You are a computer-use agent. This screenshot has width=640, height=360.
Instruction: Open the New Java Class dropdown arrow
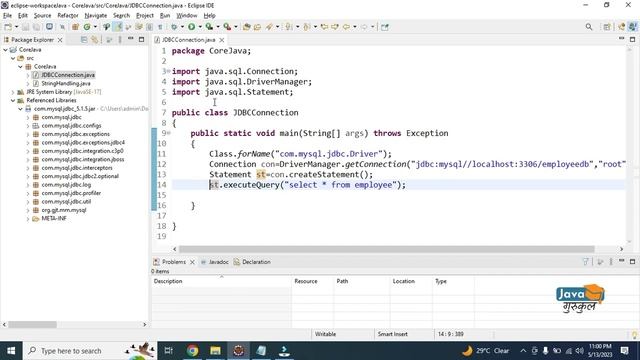point(95,27)
